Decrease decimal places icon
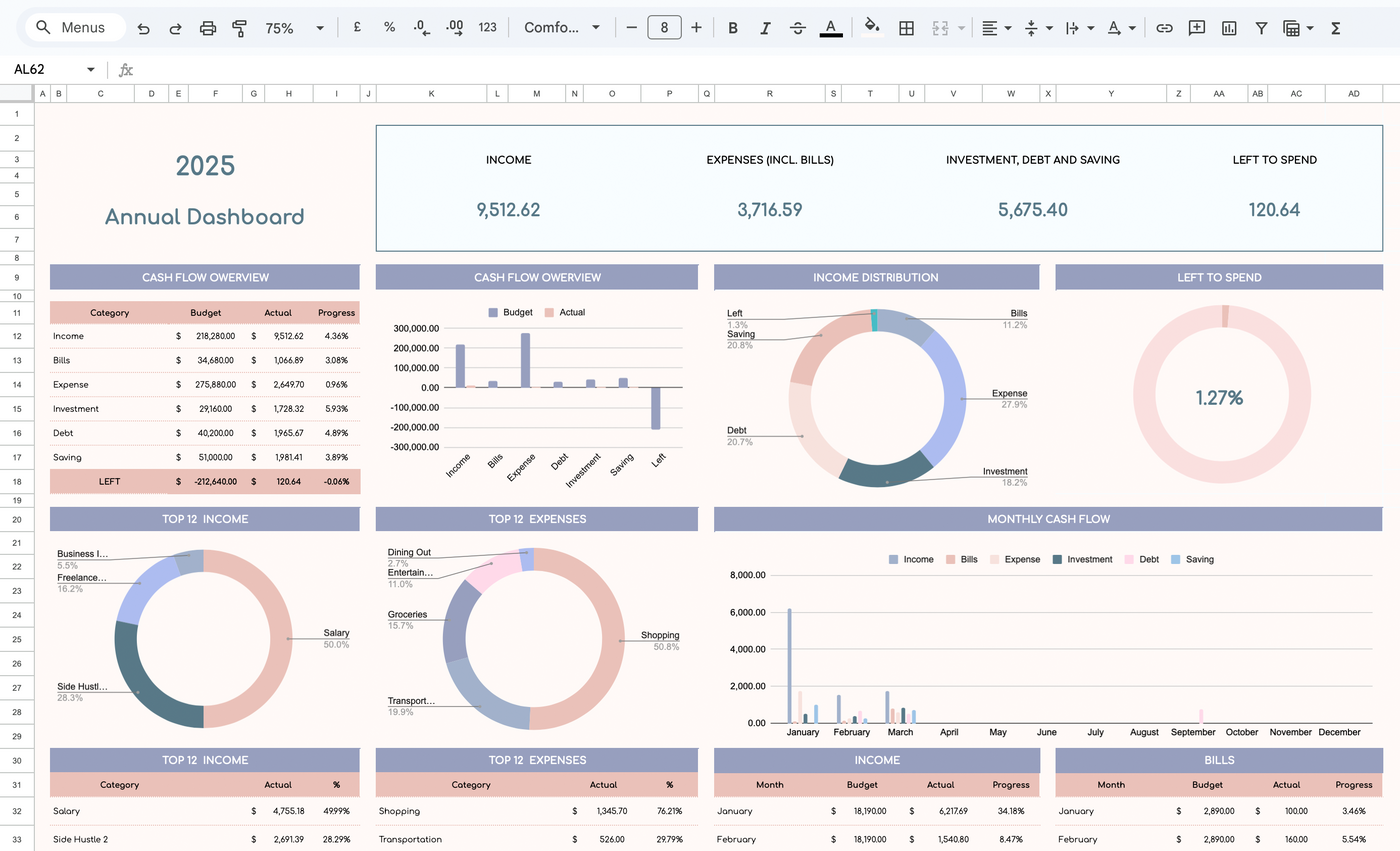This screenshot has width=1400, height=851. click(421, 28)
